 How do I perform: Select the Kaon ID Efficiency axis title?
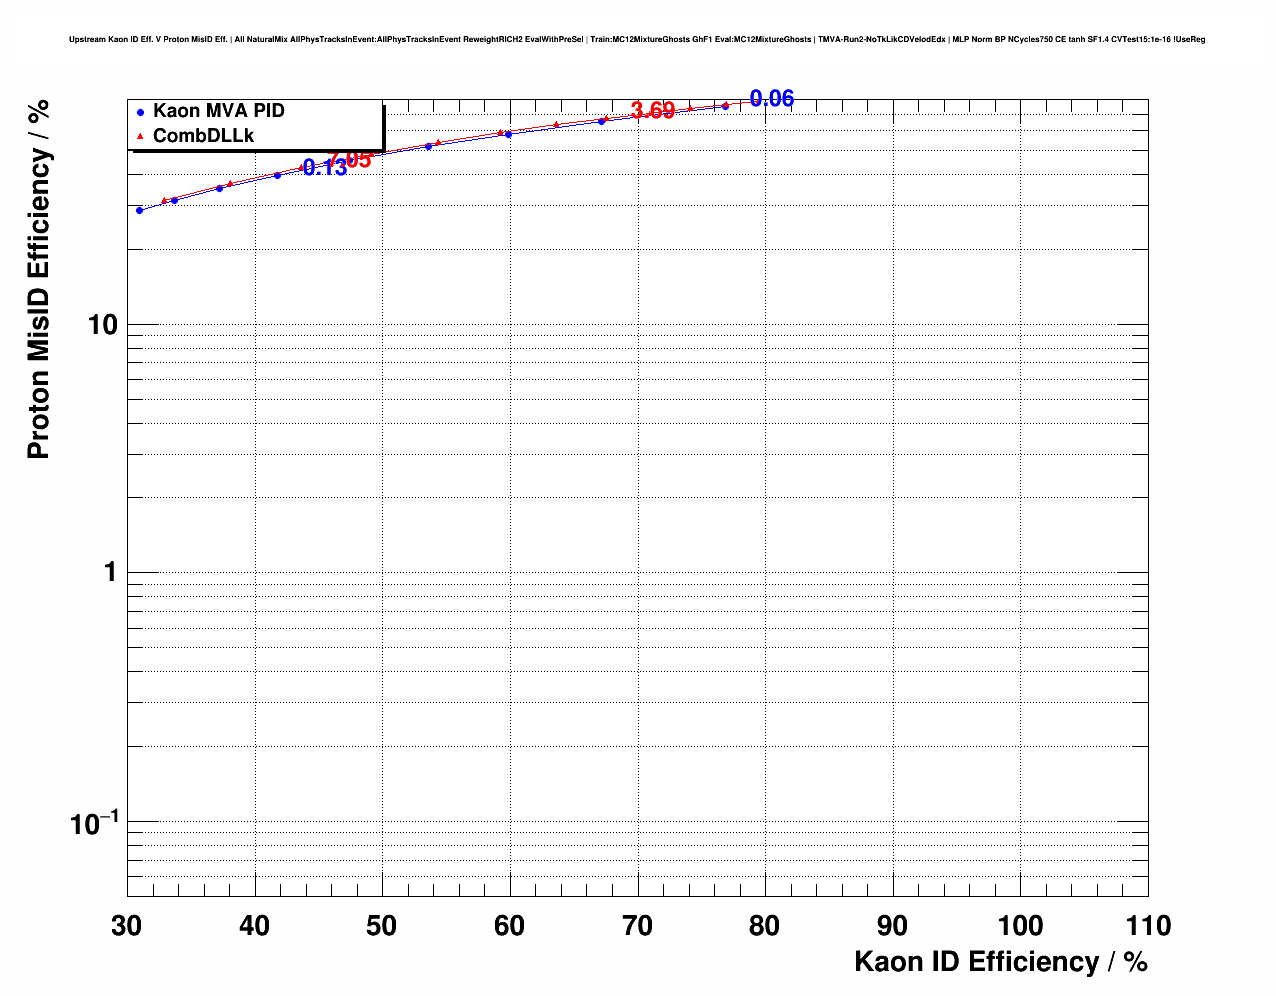(1001, 962)
